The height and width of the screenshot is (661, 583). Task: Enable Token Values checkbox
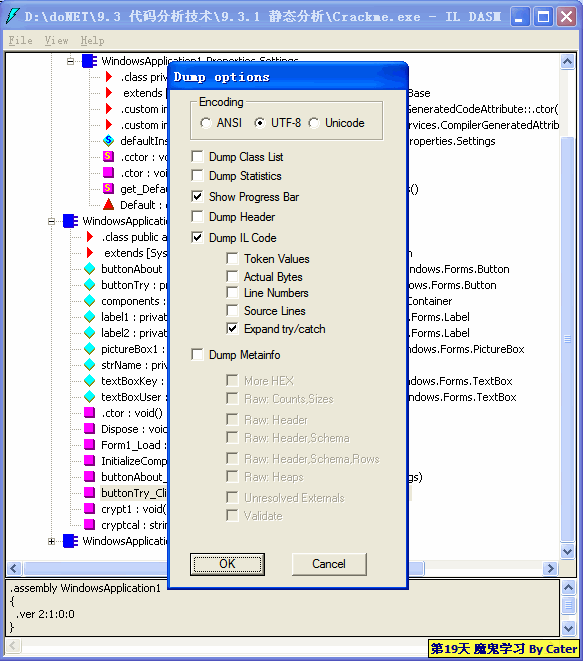232,258
